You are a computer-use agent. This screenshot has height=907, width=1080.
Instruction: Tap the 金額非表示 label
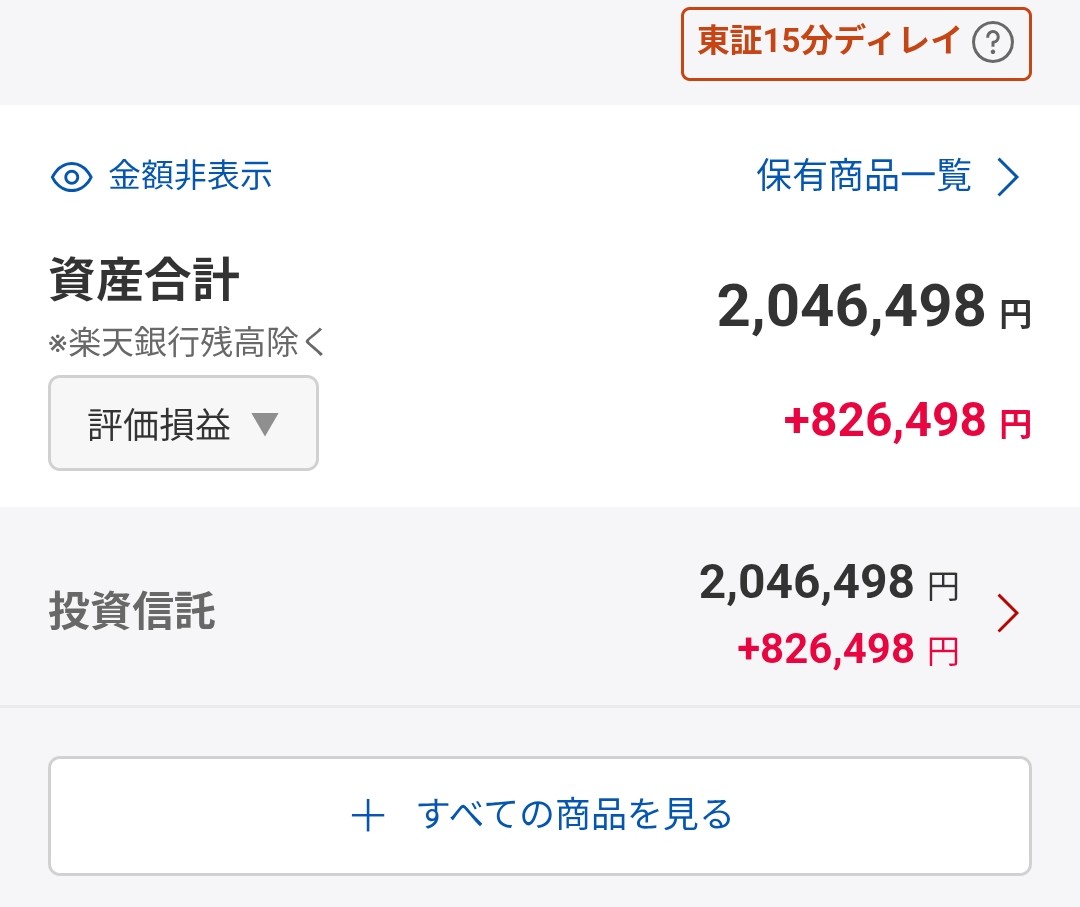190,177
